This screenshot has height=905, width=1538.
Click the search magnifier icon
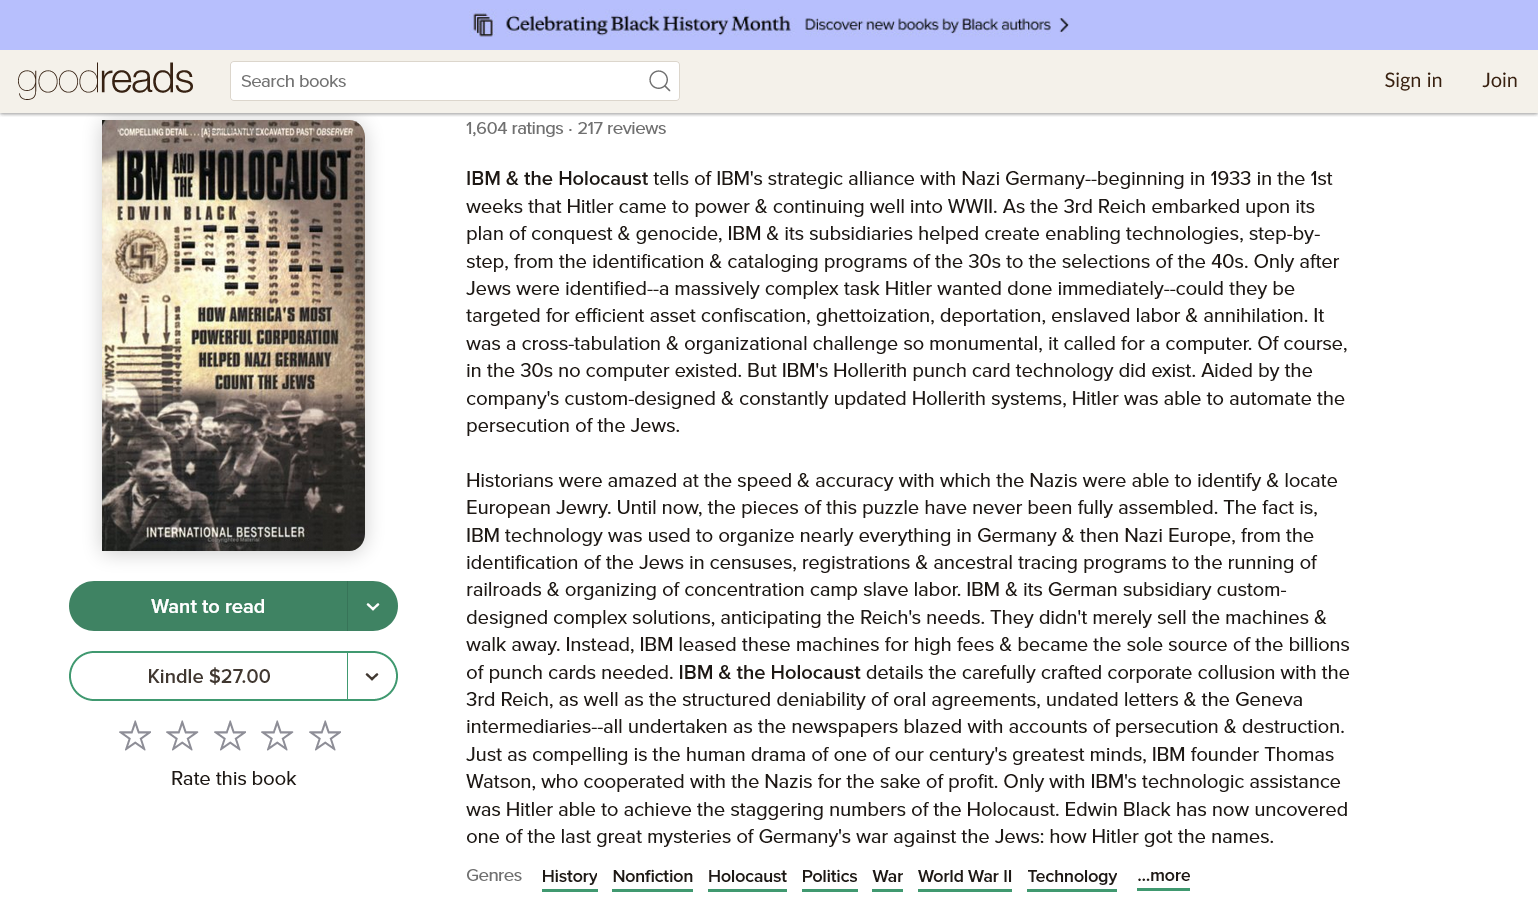coord(659,81)
